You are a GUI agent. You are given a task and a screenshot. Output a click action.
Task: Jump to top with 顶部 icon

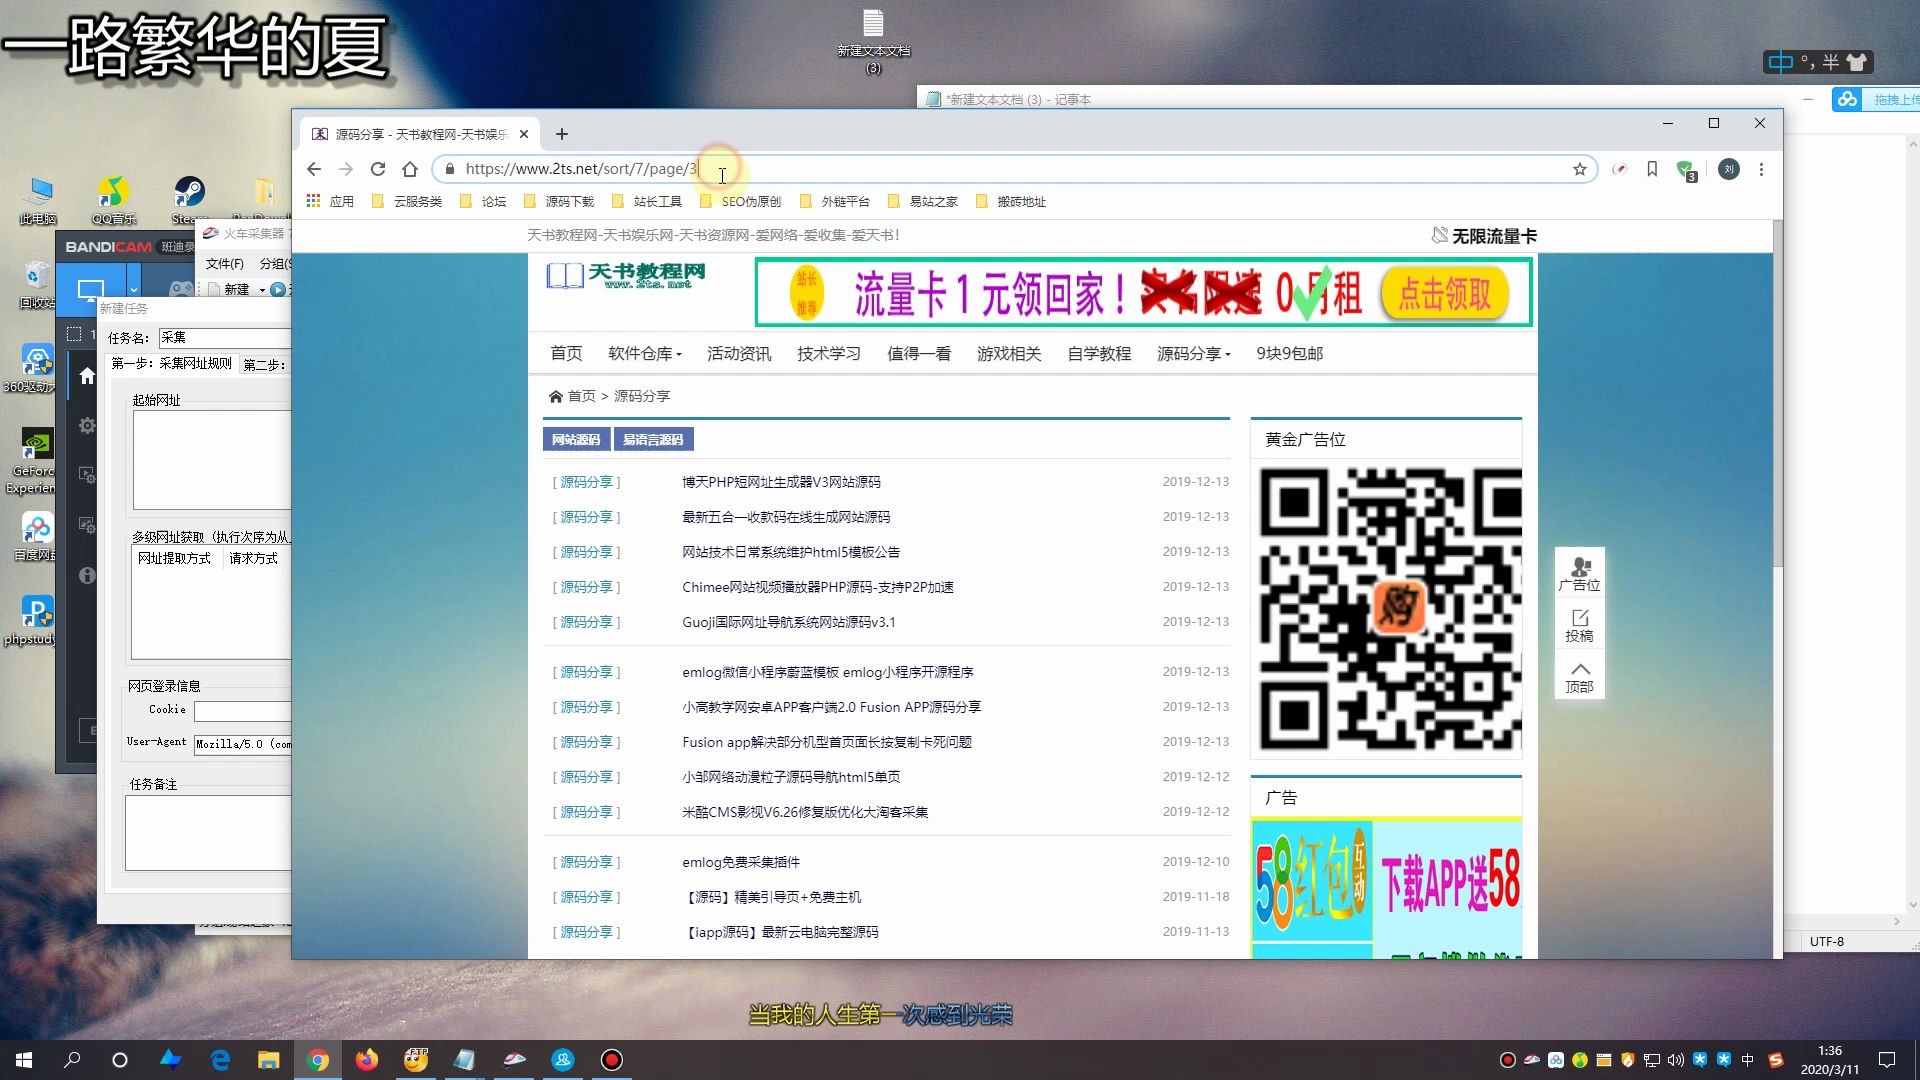pyautogui.click(x=1580, y=676)
